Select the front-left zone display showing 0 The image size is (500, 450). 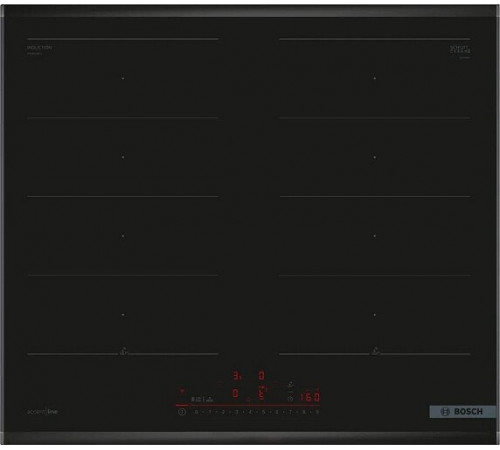[x=235, y=394]
